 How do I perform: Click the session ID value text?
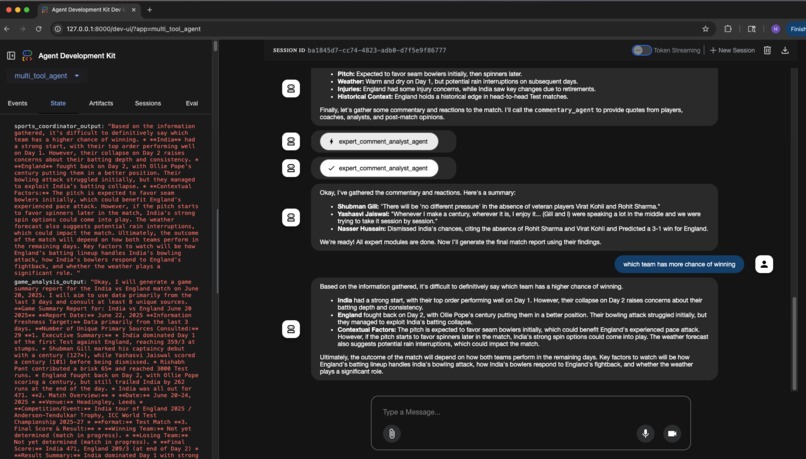pos(377,50)
